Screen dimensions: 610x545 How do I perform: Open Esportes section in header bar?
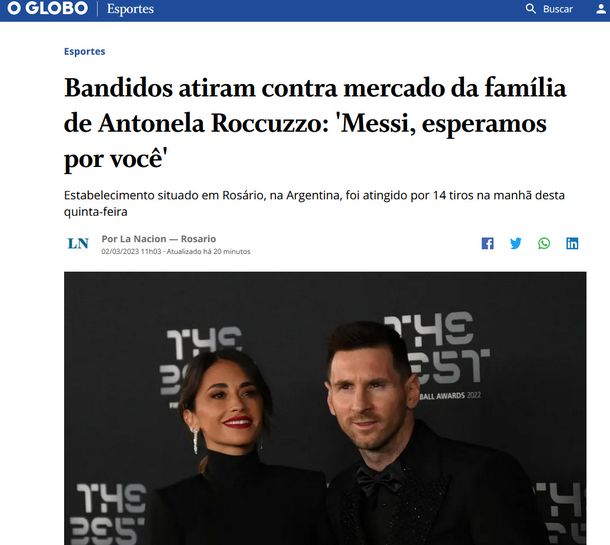click(130, 9)
